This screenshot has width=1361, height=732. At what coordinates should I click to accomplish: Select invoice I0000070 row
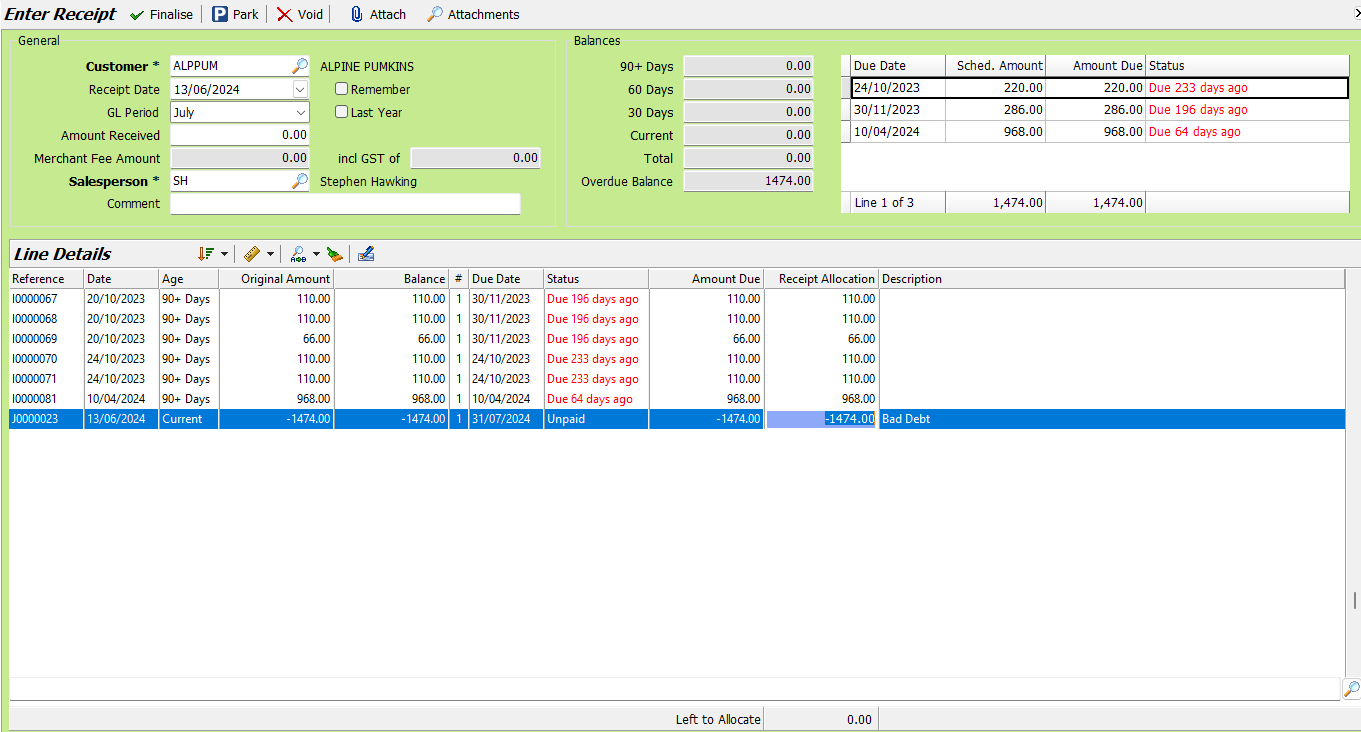point(677,359)
